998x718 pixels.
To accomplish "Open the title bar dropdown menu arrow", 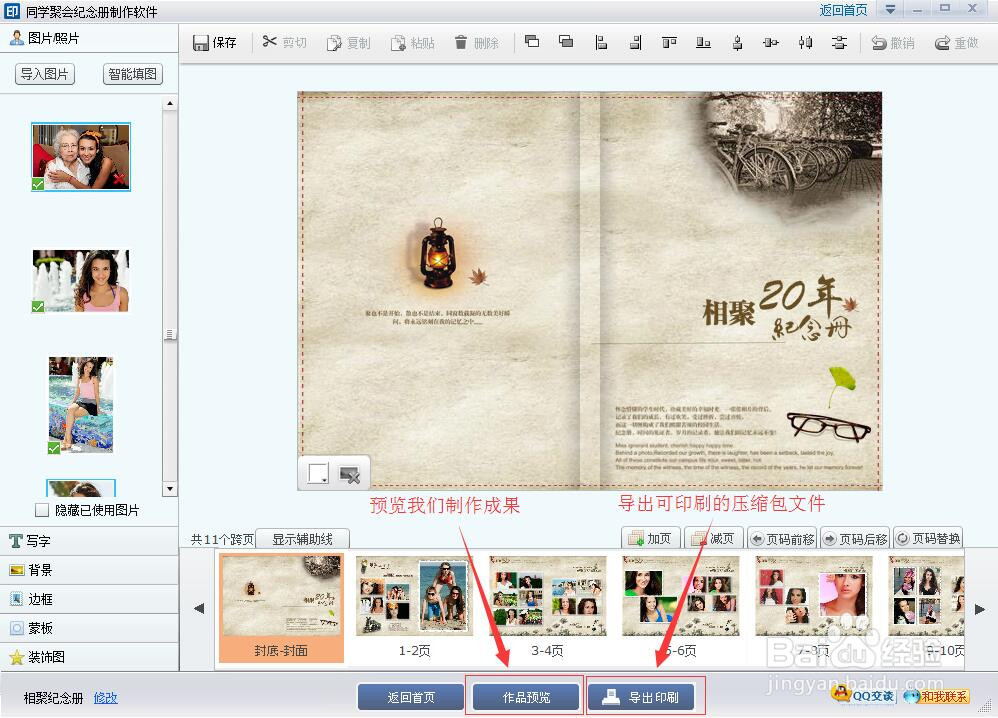I will click(x=890, y=9).
